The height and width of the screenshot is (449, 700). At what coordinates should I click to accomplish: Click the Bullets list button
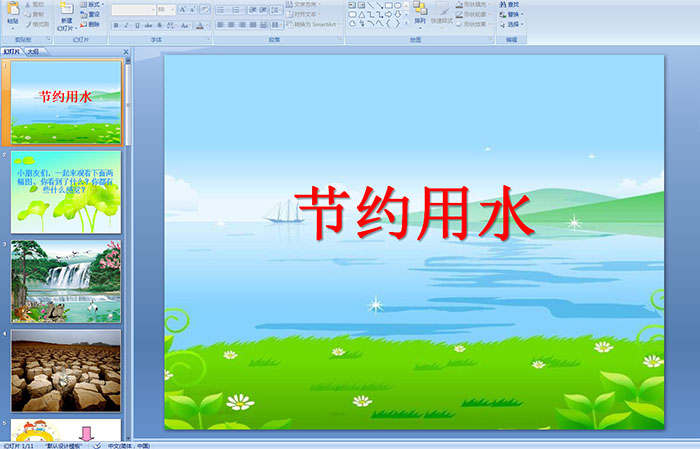point(222,10)
